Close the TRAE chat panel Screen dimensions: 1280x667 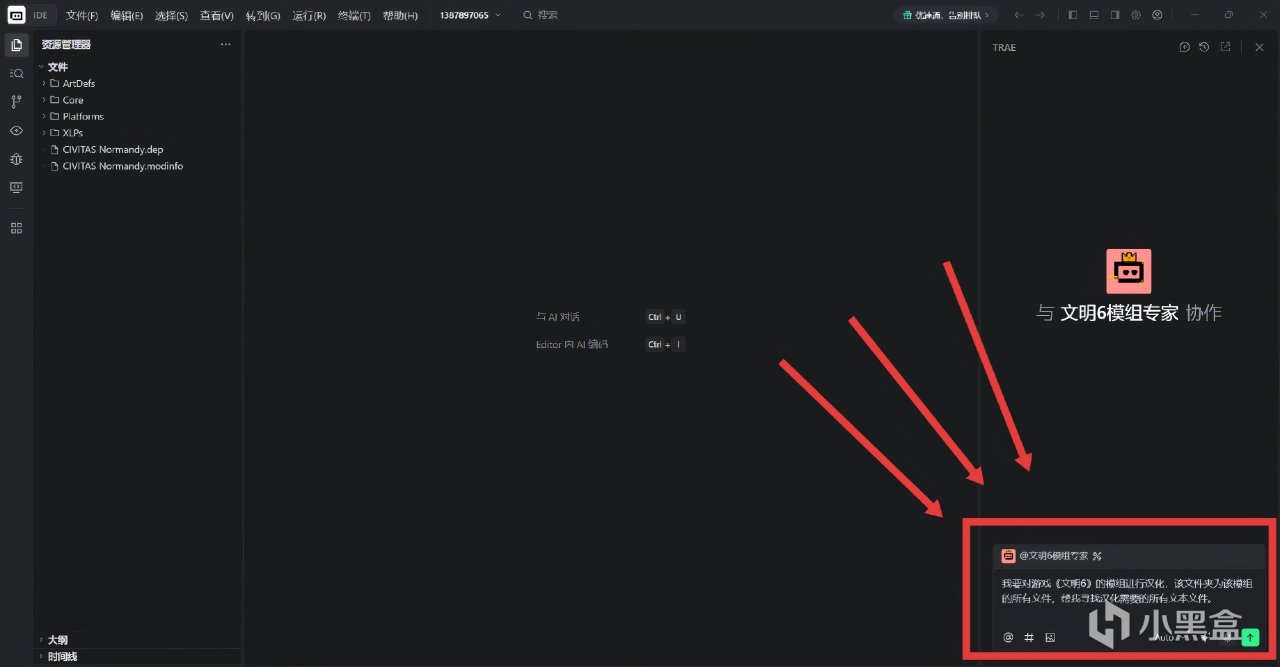[1259, 47]
